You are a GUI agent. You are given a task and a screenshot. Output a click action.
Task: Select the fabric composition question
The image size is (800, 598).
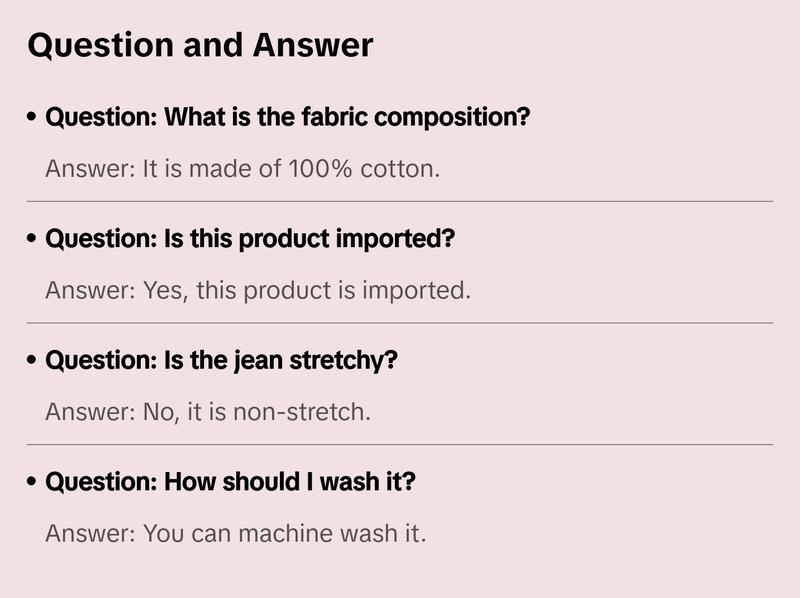click(x=288, y=117)
